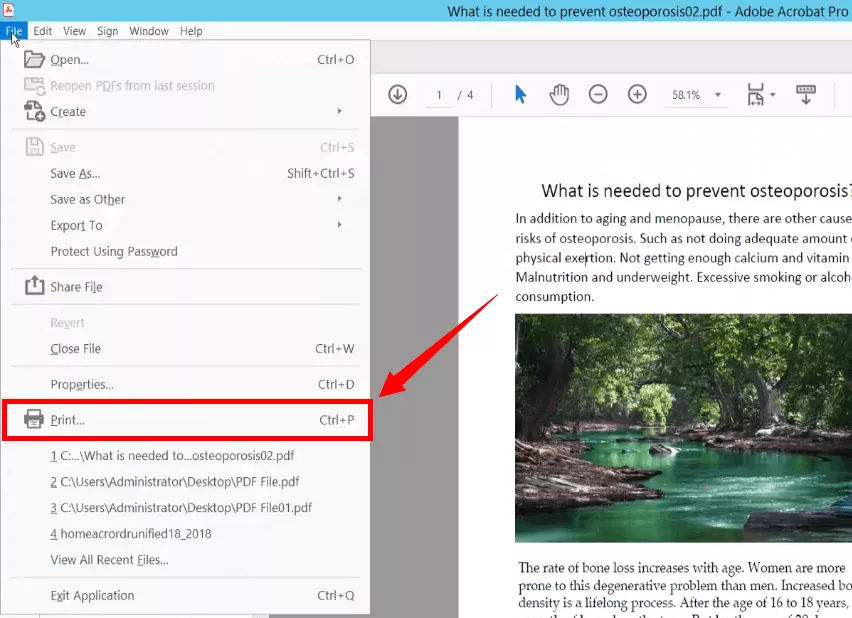The width and height of the screenshot is (852, 618).
Task: Click the Print printer icon
Action: tap(33, 420)
